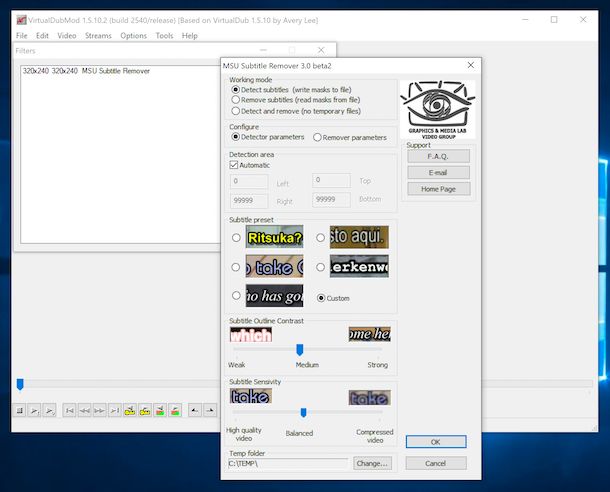Open the Video menu
This screenshot has width=610, height=492.
67,36
